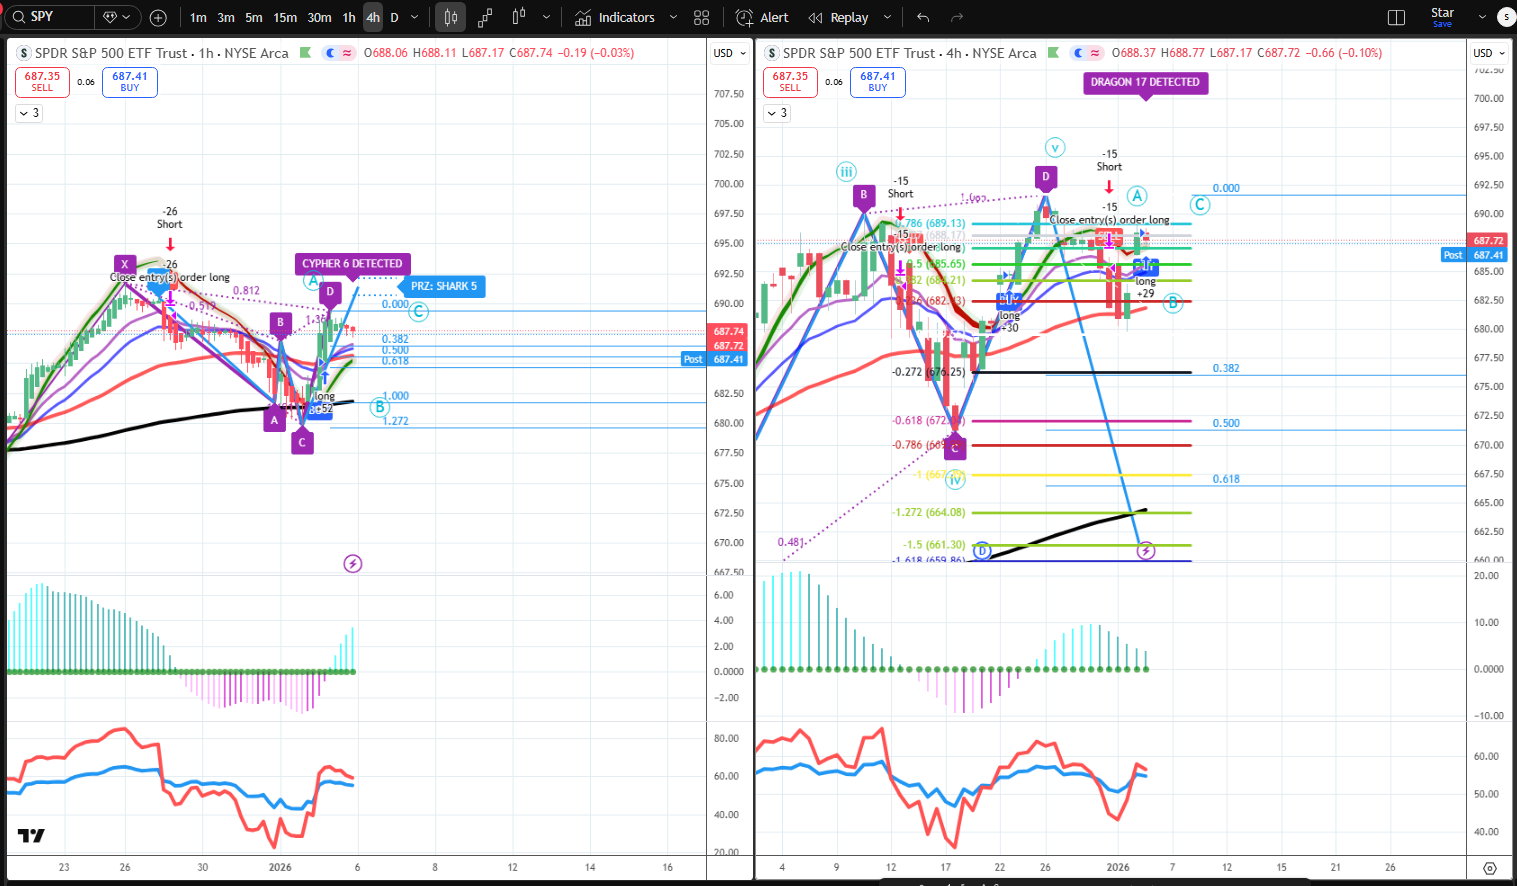
Task: Click the 687.35 SELL button on 1h chart
Action: (42, 81)
